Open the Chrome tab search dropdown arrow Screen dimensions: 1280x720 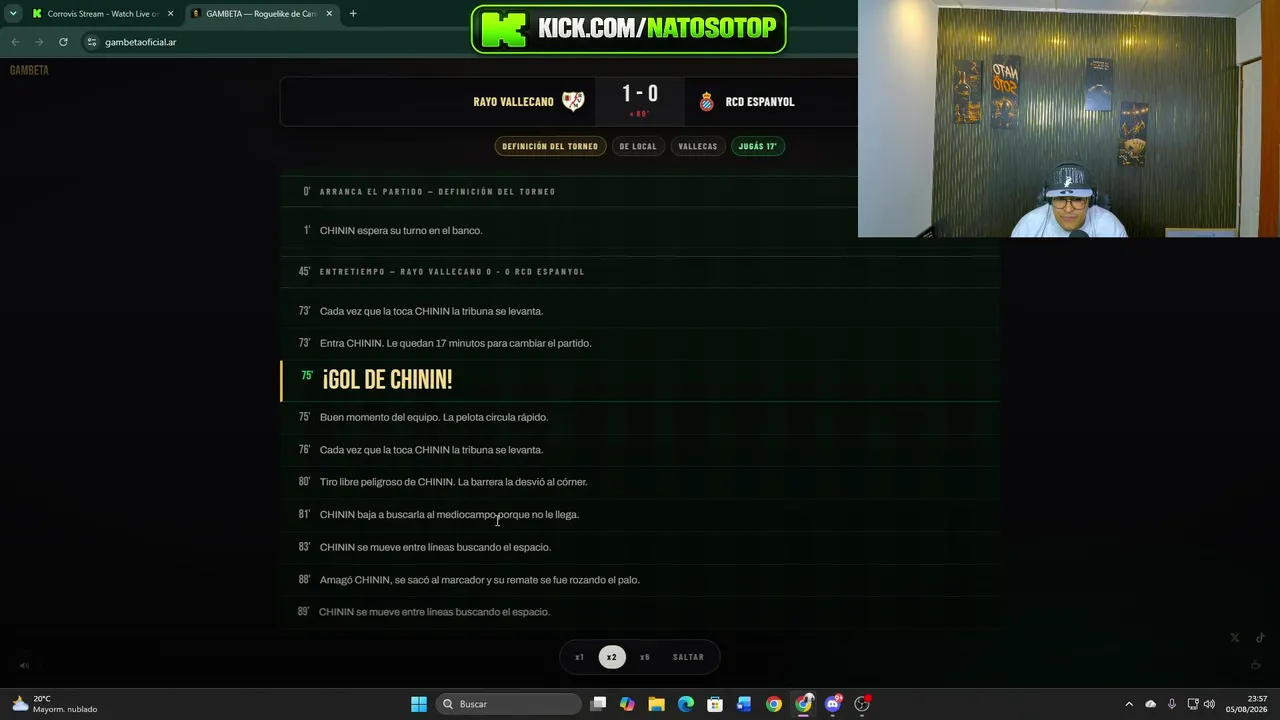[13, 14]
